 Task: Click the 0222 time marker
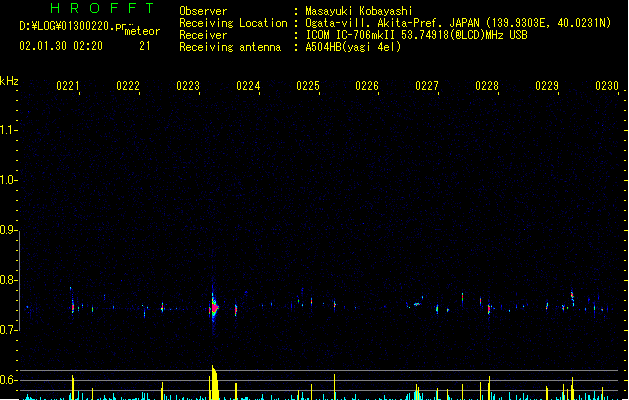(128, 86)
